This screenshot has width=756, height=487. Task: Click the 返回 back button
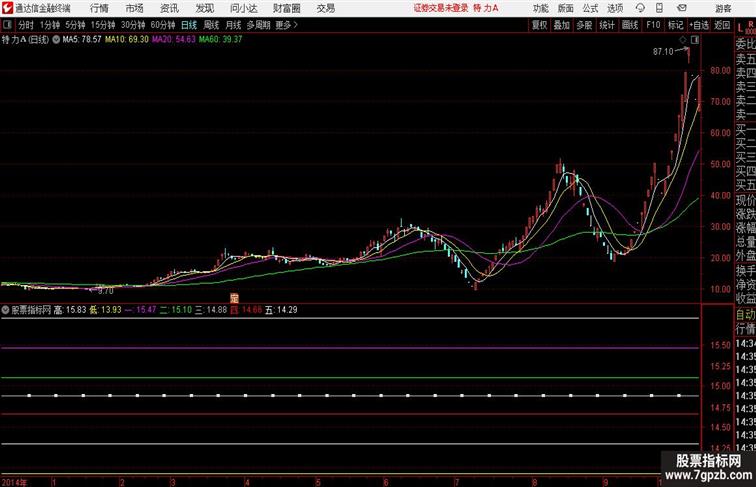pyautogui.click(x=722, y=25)
